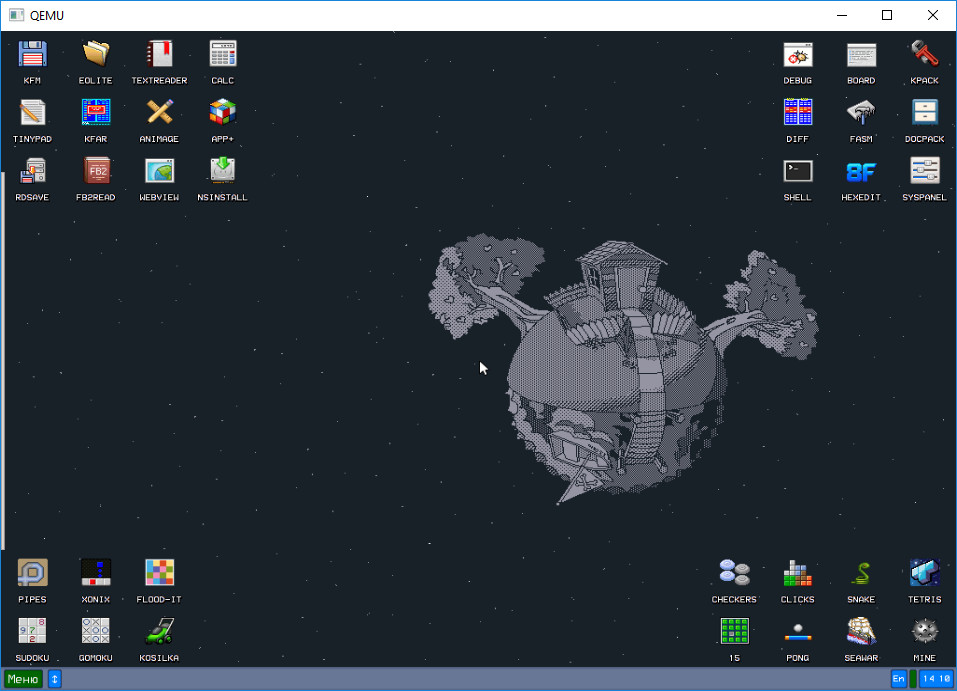
Task: Start the TETRIS game icon
Action: pos(925,573)
